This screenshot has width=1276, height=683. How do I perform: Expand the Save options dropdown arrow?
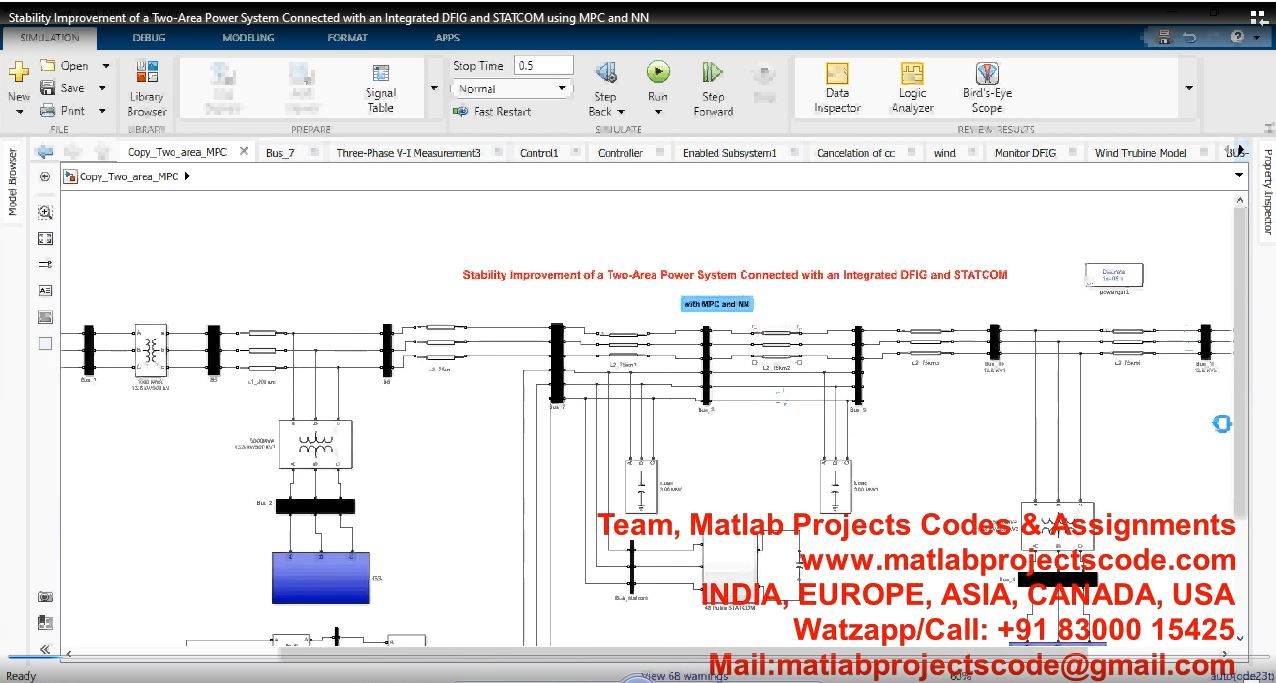105,88
